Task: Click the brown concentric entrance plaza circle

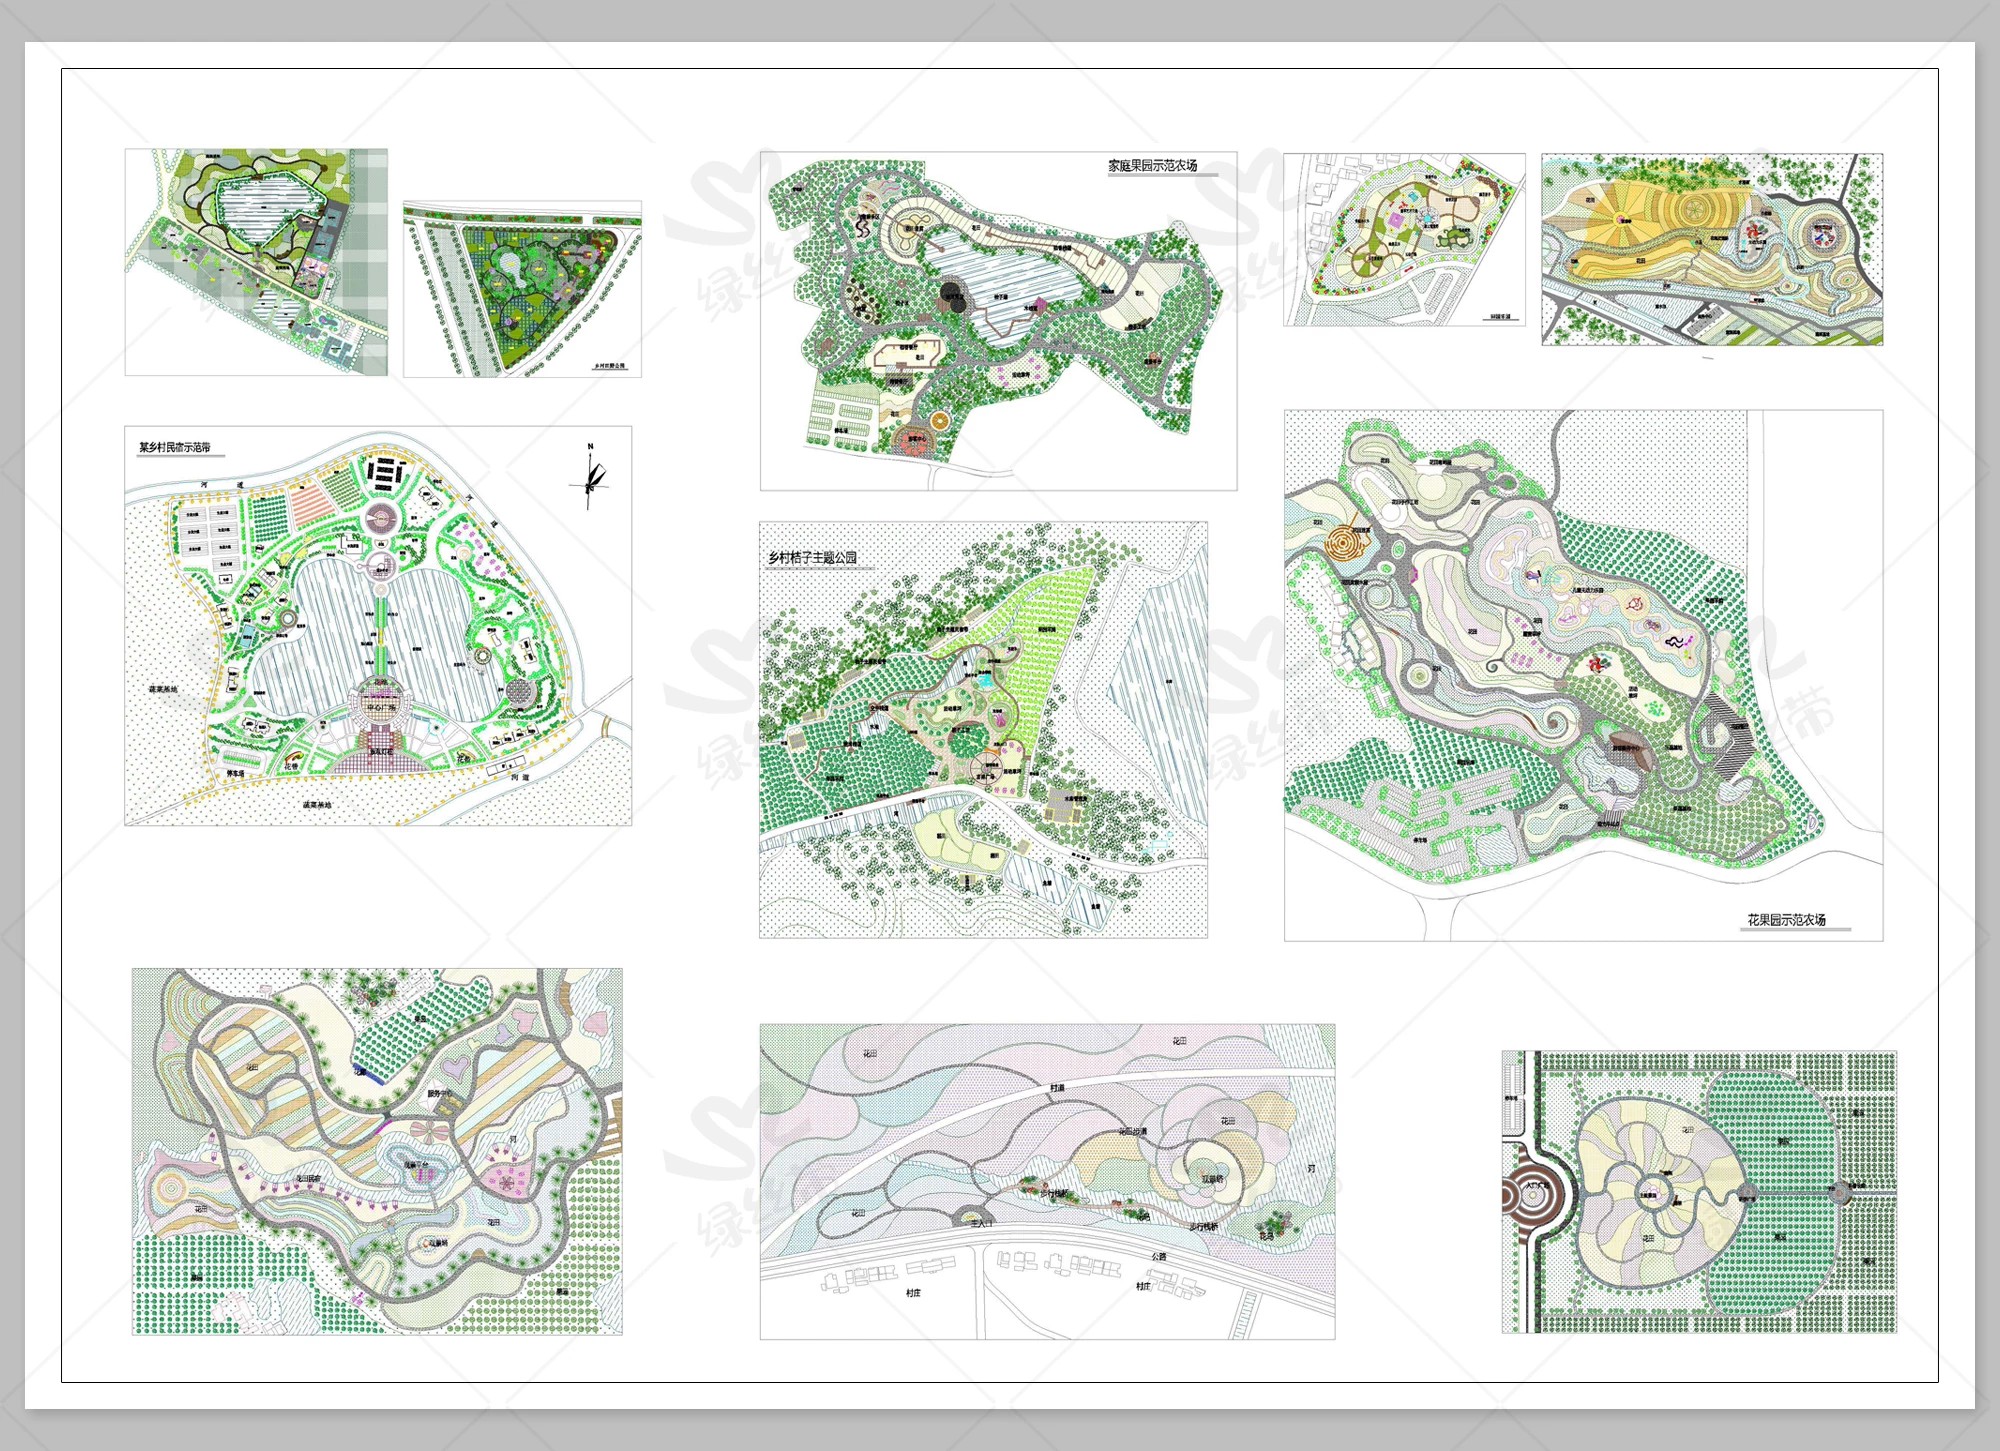Action: click(1534, 1194)
